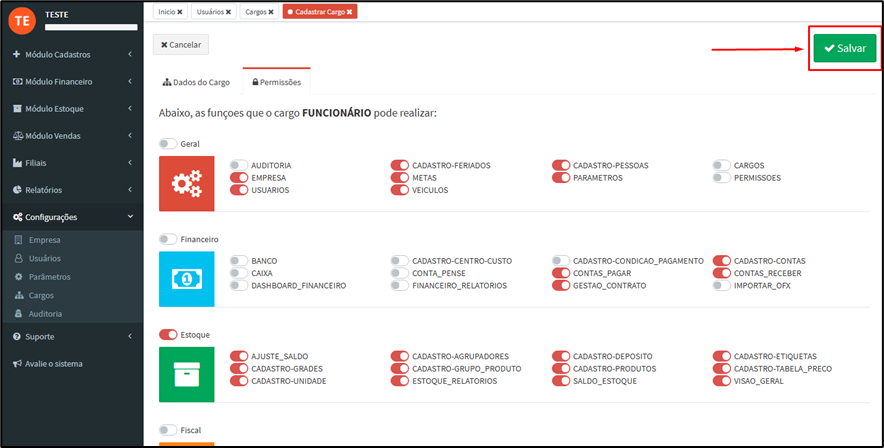Viewport: 884px width, 448px height.
Task: Toggle the Financeiro group switch
Action: (x=168, y=239)
